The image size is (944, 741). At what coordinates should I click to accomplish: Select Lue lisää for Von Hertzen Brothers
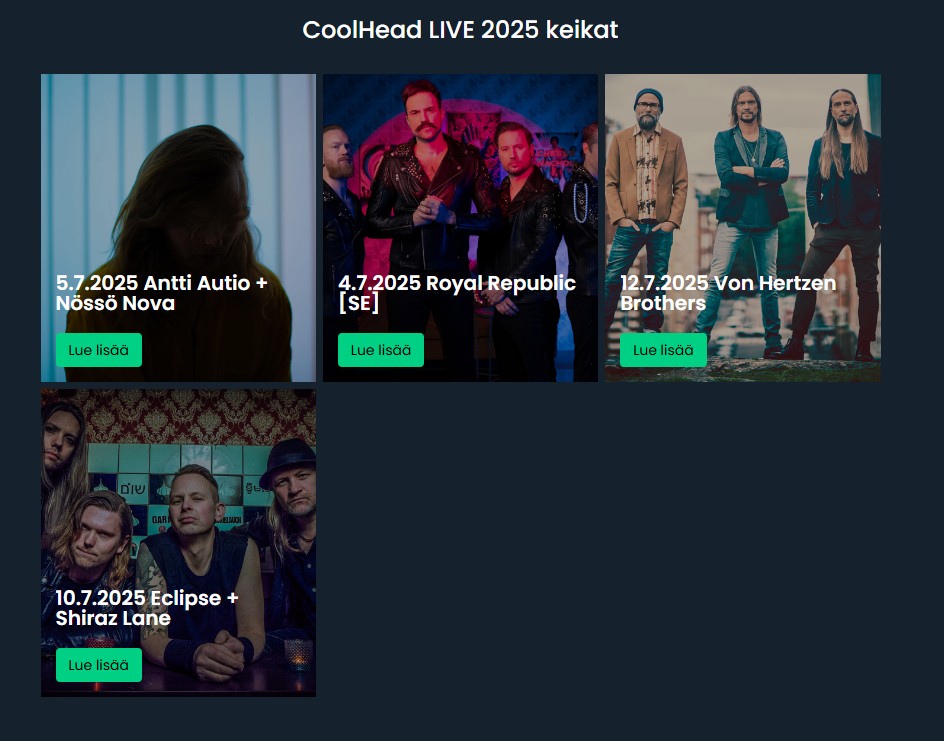coord(663,350)
